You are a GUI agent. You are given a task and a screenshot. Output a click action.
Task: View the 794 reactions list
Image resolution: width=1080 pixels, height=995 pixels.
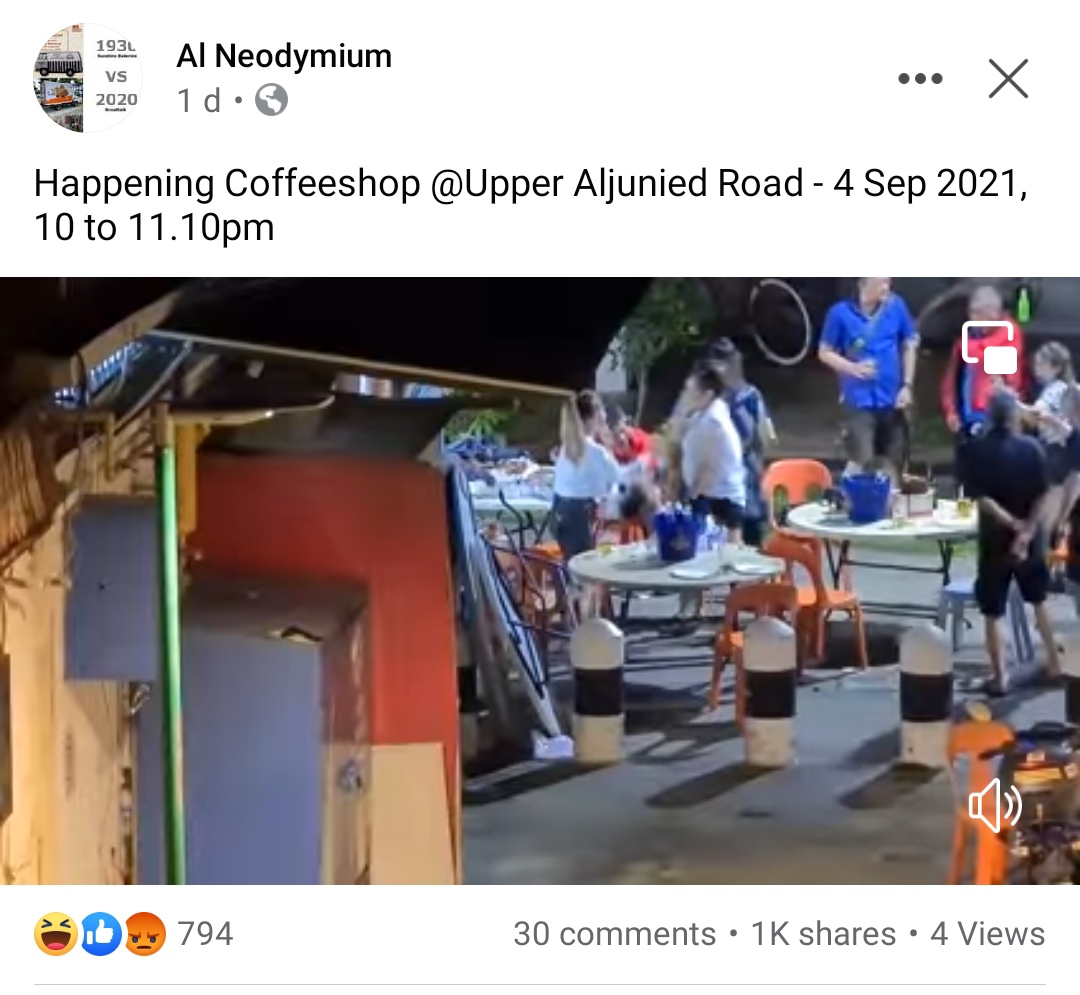pos(205,934)
